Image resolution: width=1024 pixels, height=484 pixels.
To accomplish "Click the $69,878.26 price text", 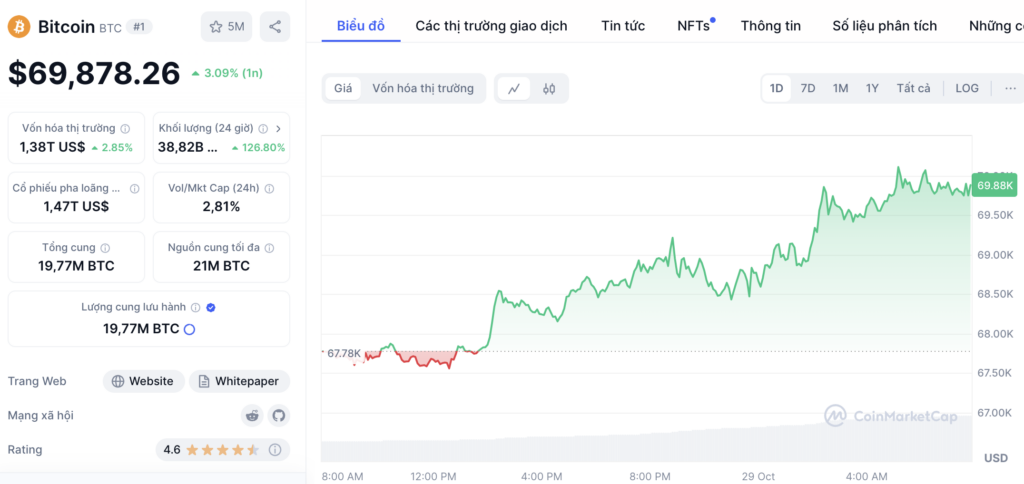I will 94,73.
